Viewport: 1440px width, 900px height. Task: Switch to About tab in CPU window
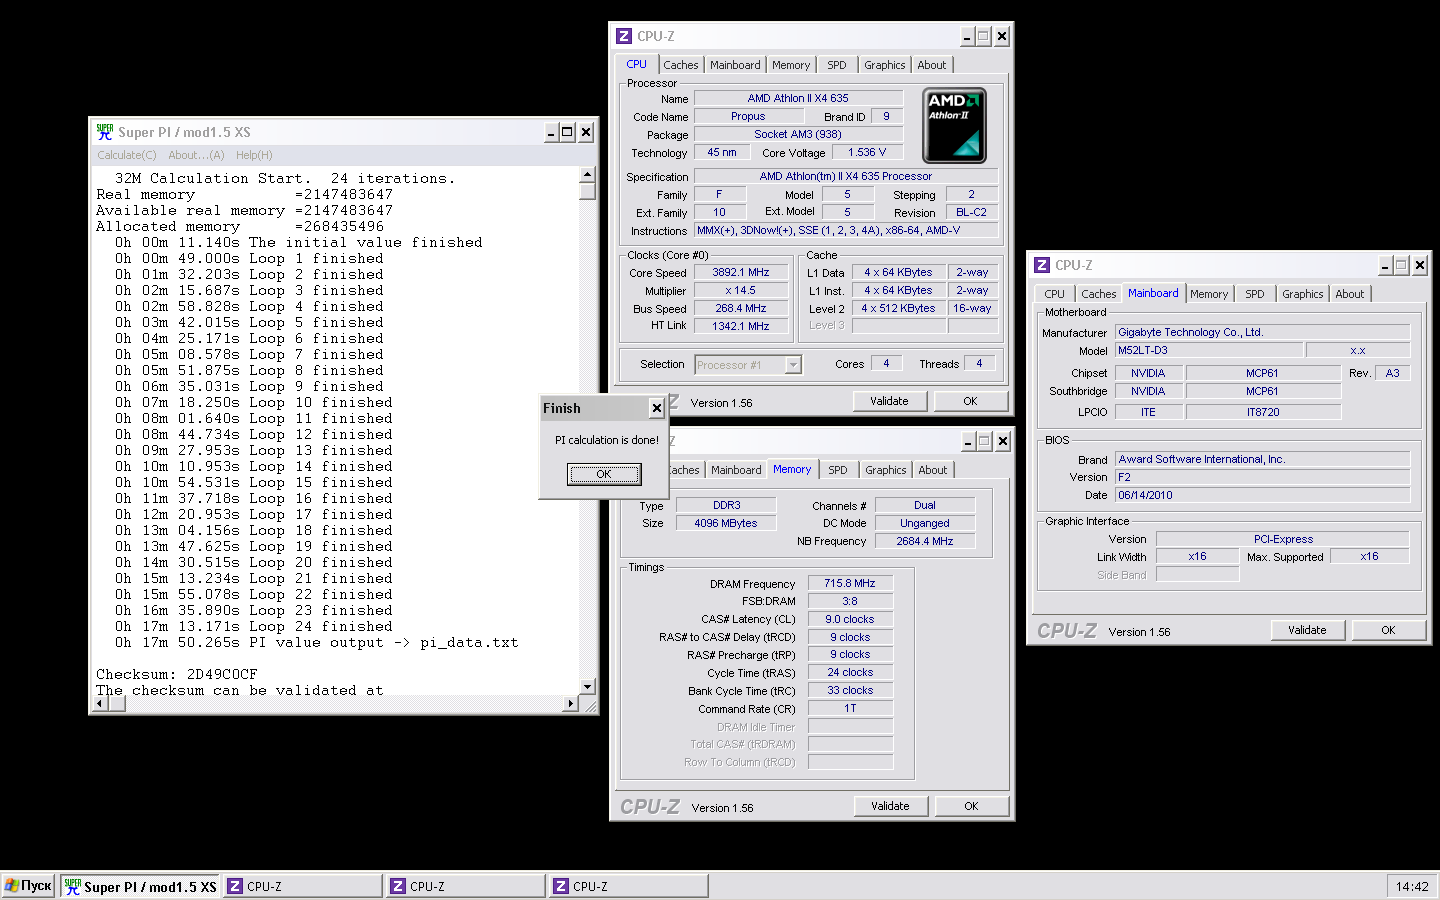pos(932,65)
